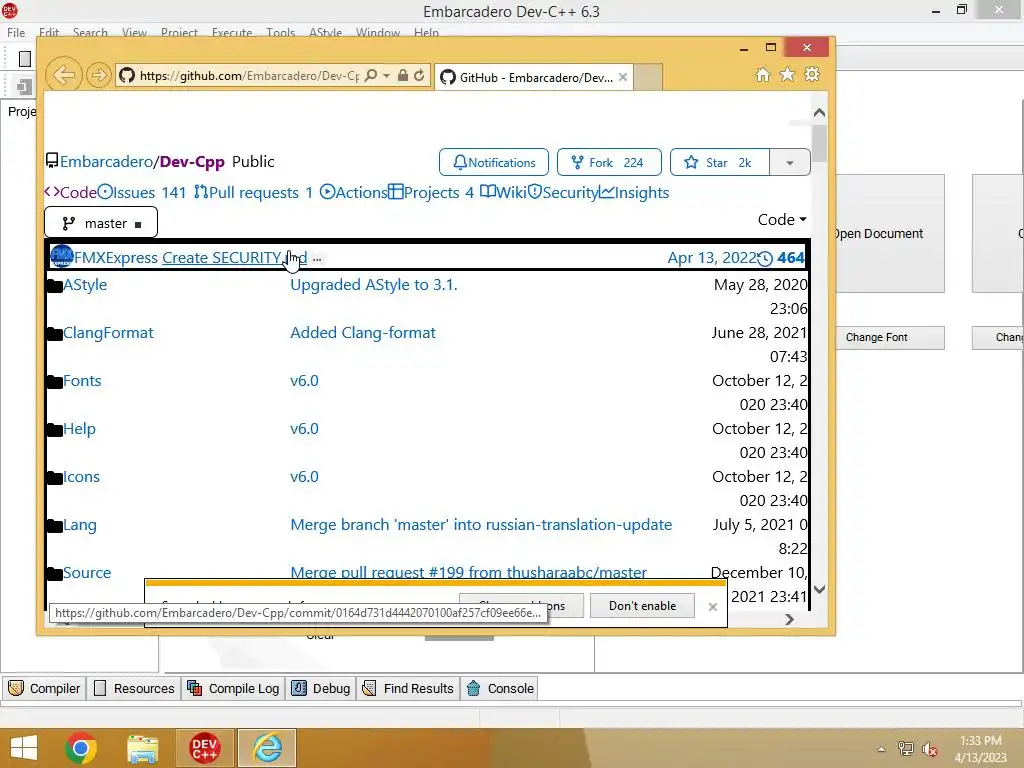Open the Icons folder
Image resolution: width=1024 pixels, height=768 pixels.
(x=81, y=477)
